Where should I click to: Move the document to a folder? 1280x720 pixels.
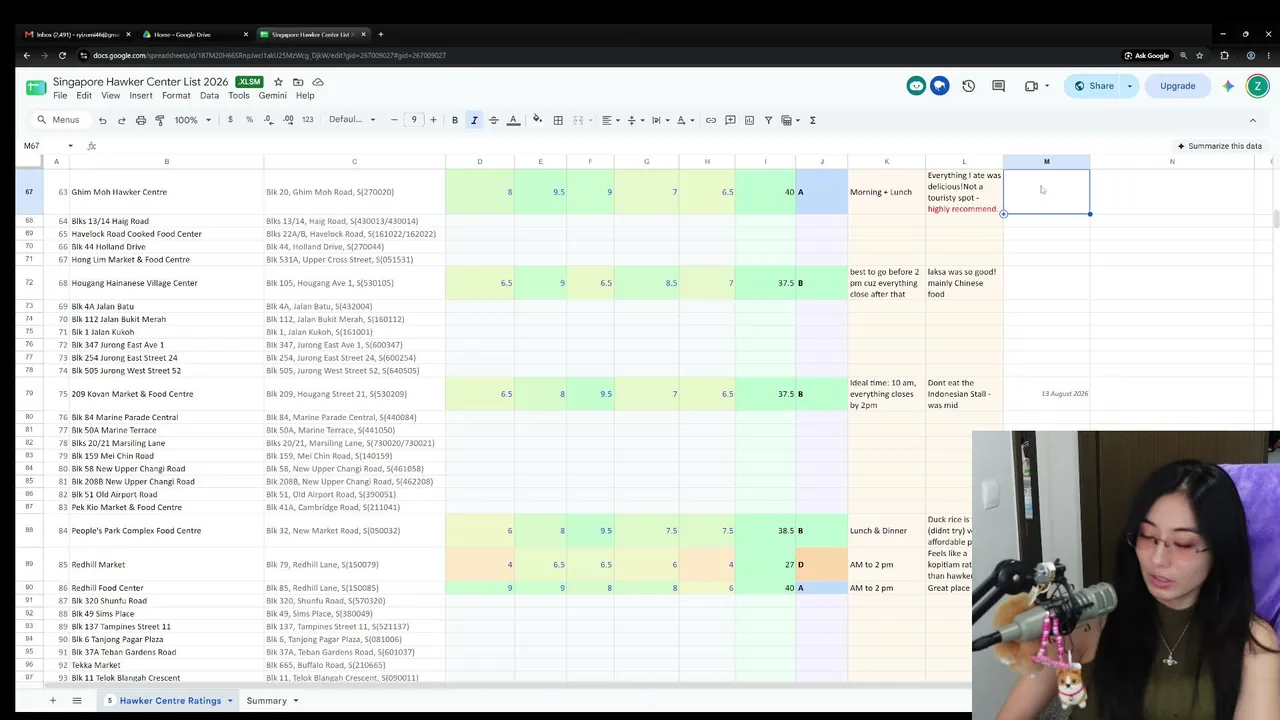coord(298,82)
